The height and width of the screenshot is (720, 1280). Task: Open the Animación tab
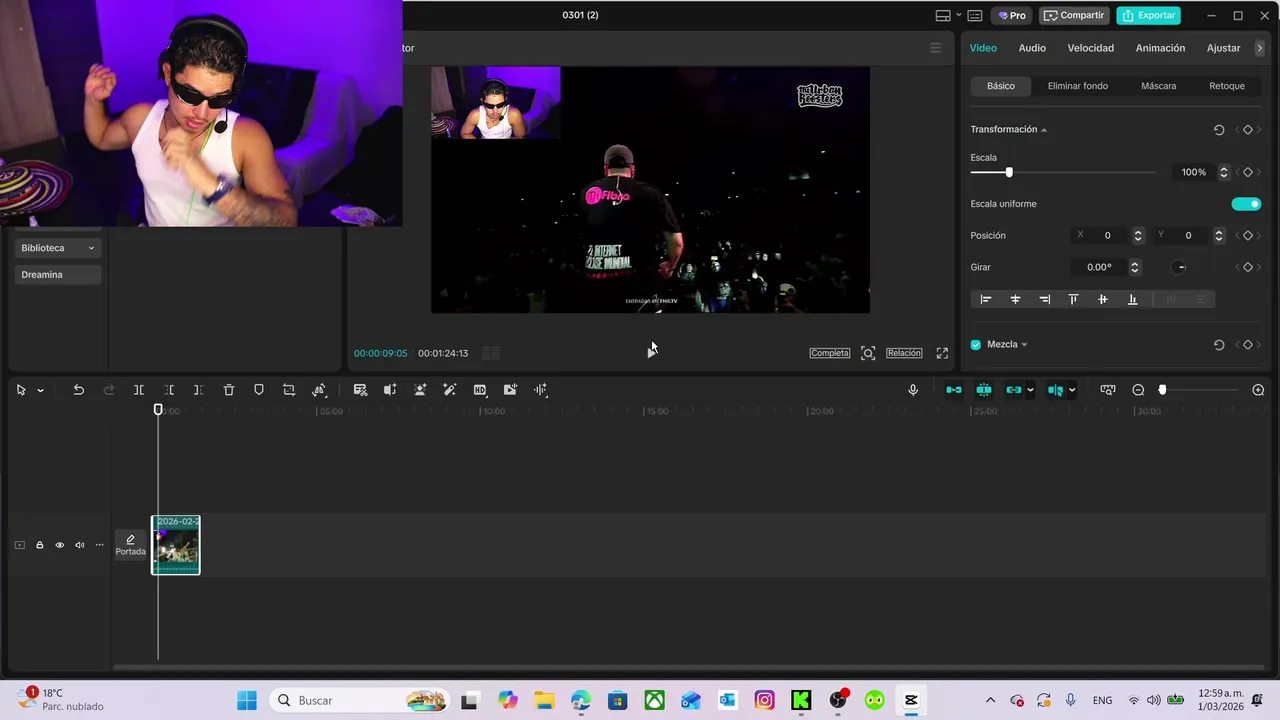coord(1160,48)
